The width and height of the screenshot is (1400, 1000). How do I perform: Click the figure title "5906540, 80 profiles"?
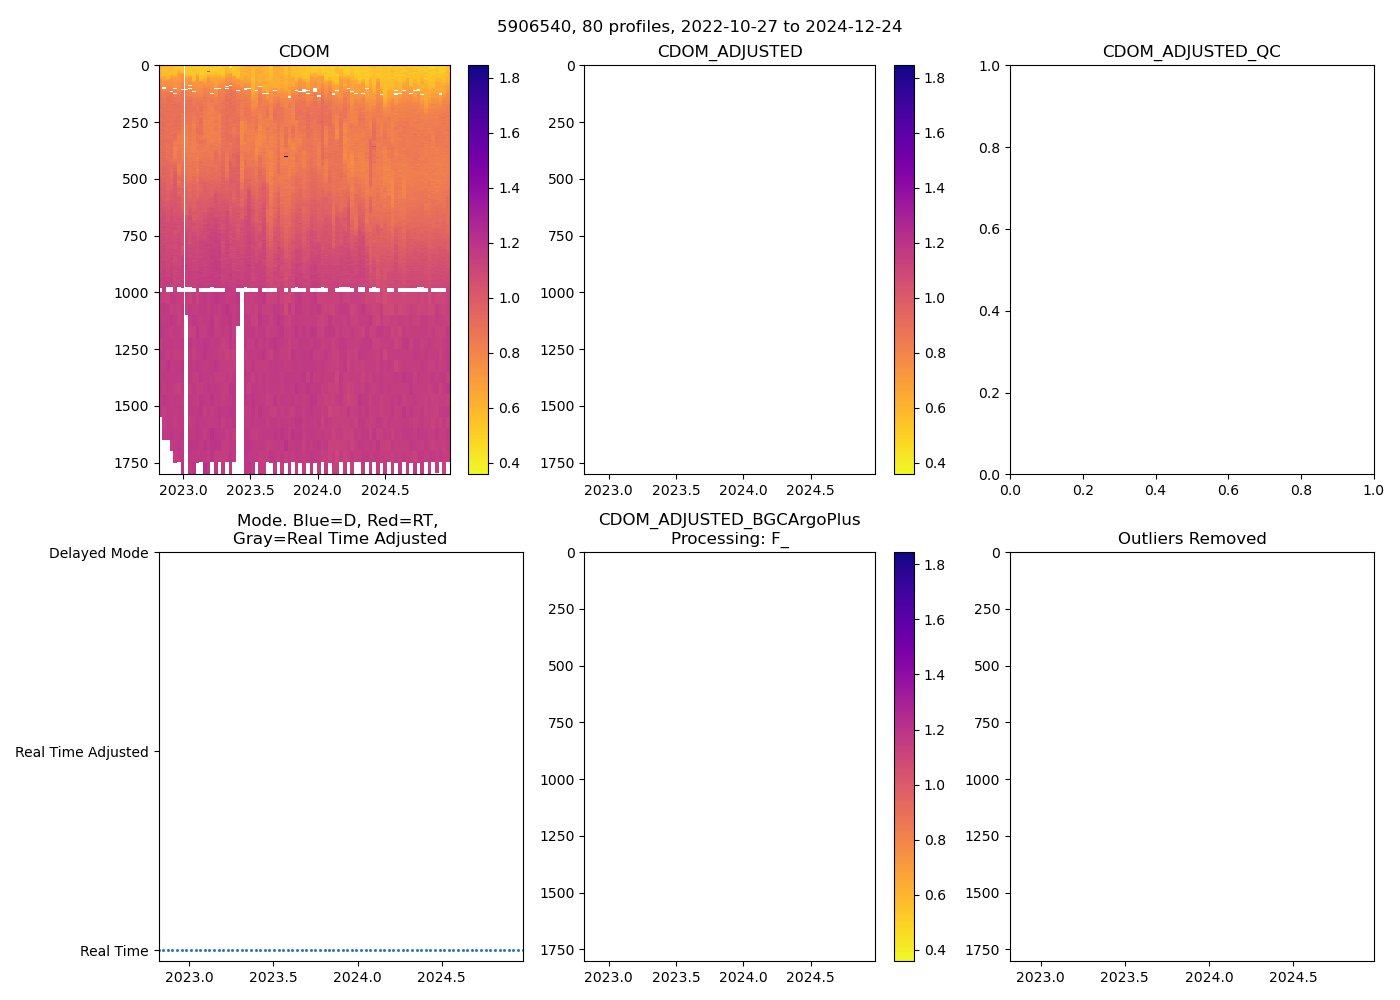(x=699, y=26)
